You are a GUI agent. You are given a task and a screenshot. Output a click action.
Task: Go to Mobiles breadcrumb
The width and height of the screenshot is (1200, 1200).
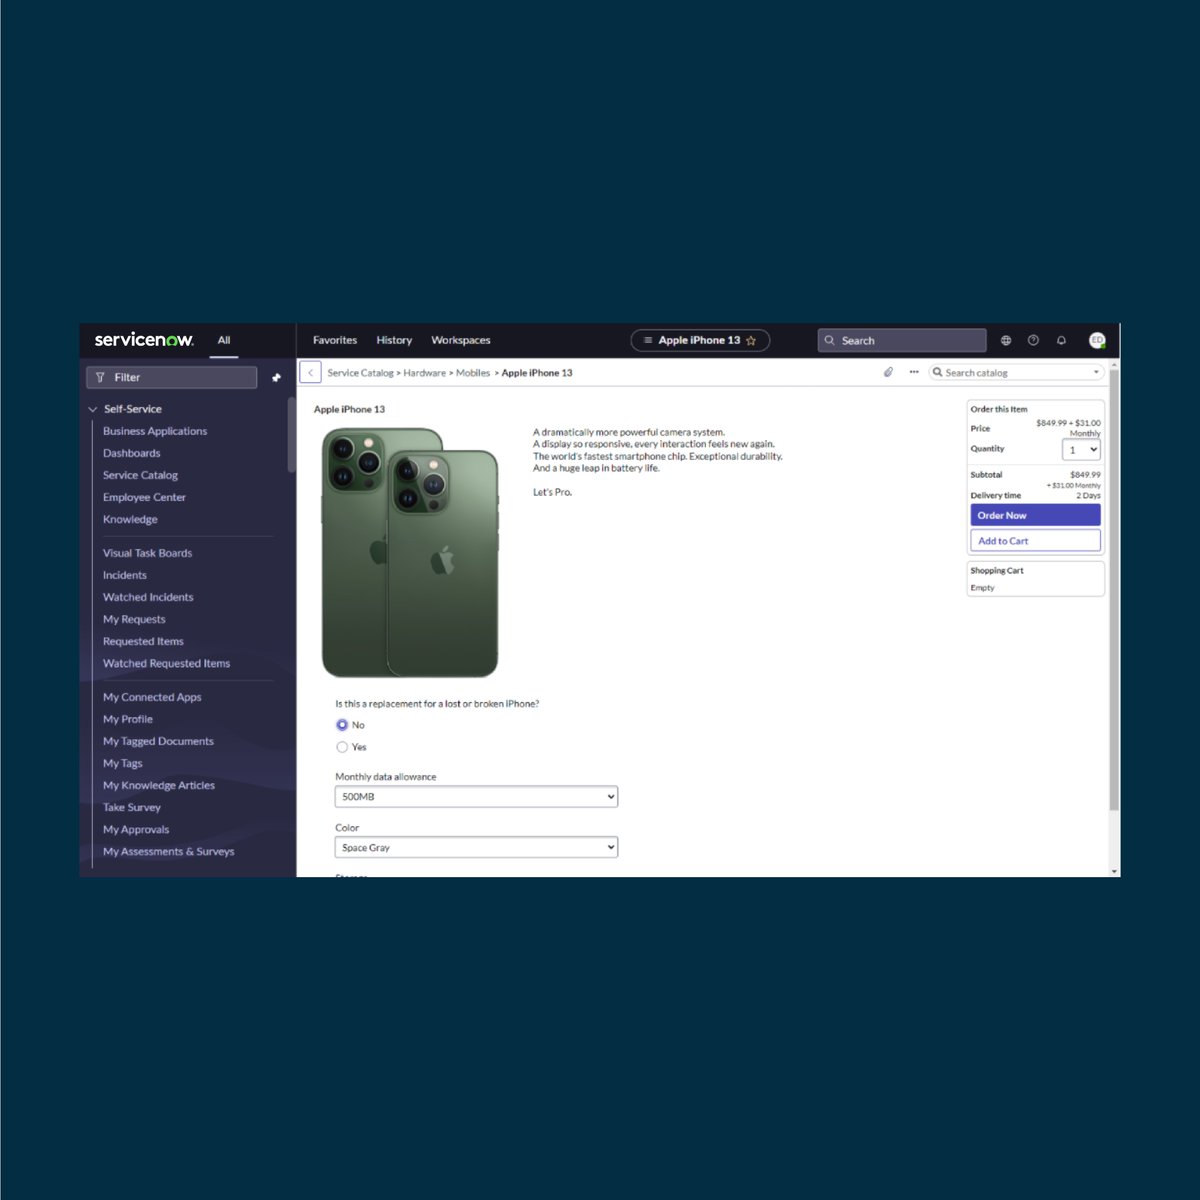point(473,373)
